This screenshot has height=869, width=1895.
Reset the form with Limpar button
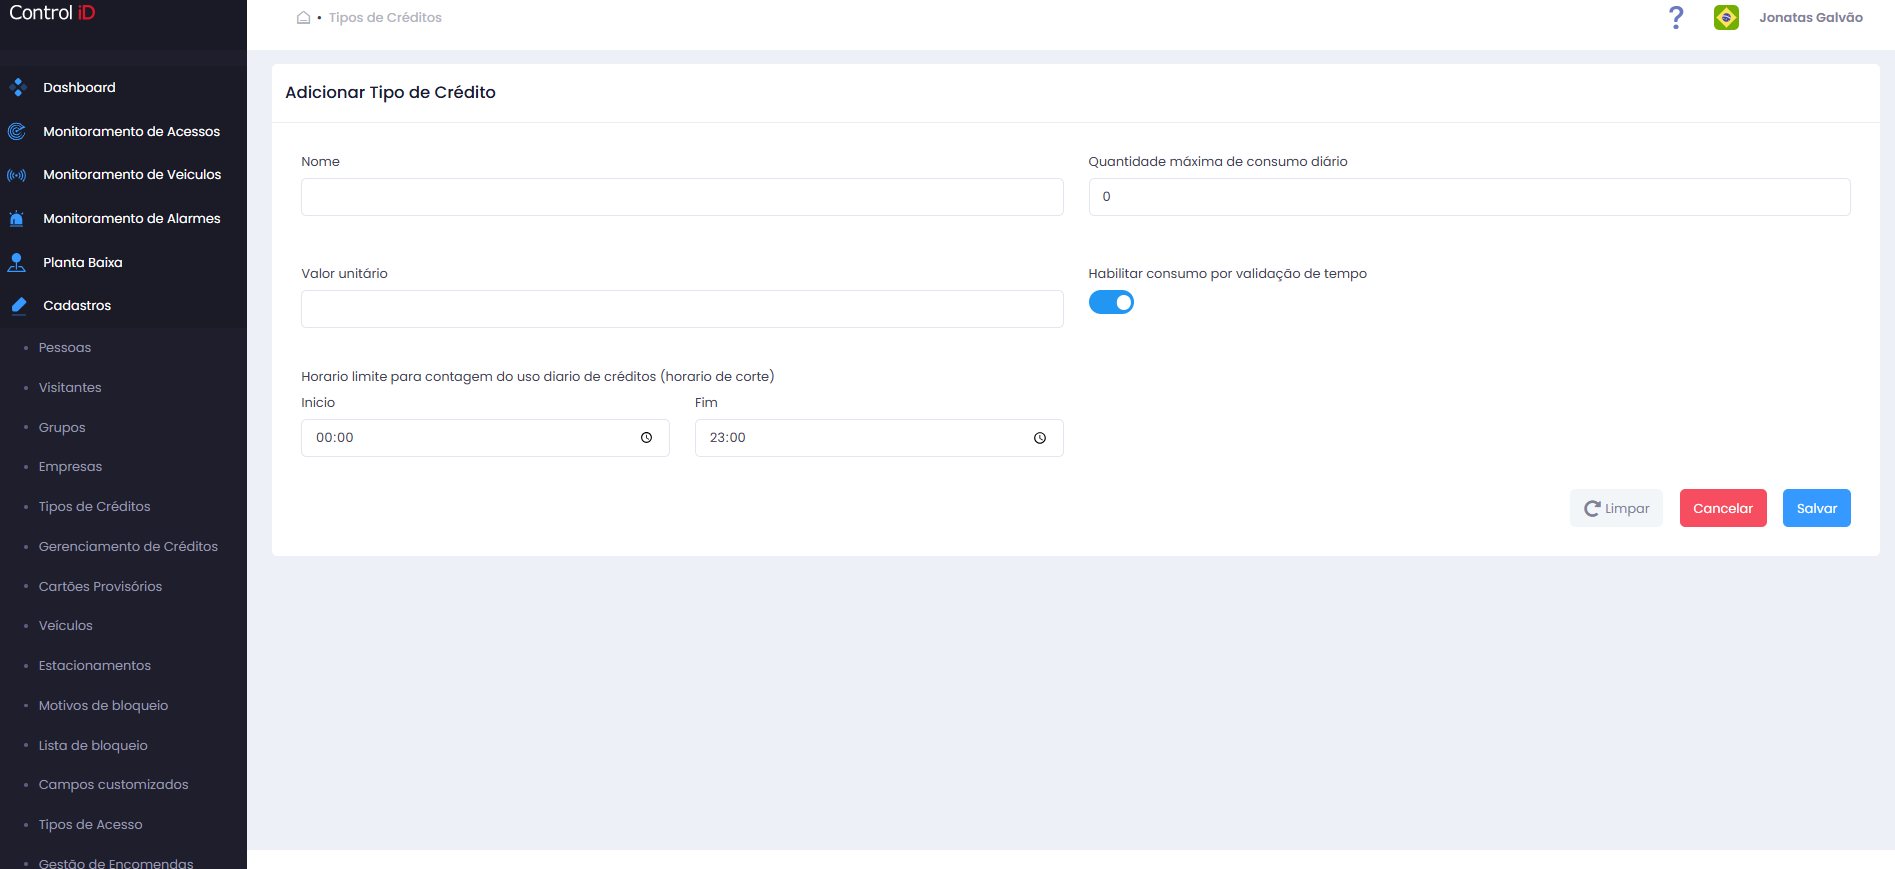pyautogui.click(x=1616, y=508)
